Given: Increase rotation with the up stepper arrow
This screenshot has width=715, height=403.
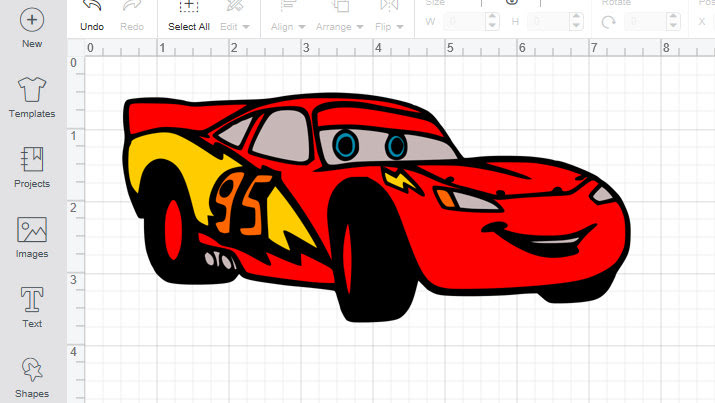Looking at the screenshot, I should (x=673, y=16).
